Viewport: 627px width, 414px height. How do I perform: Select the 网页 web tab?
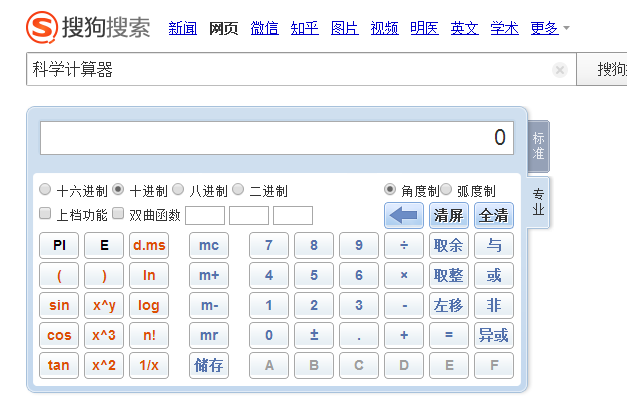click(224, 28)
